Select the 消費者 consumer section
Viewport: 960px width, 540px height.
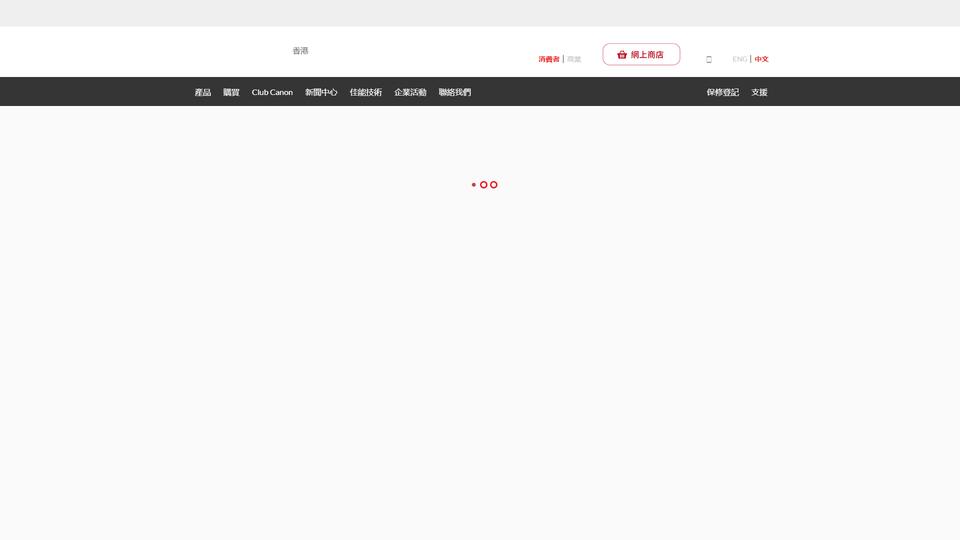(549, 59)
